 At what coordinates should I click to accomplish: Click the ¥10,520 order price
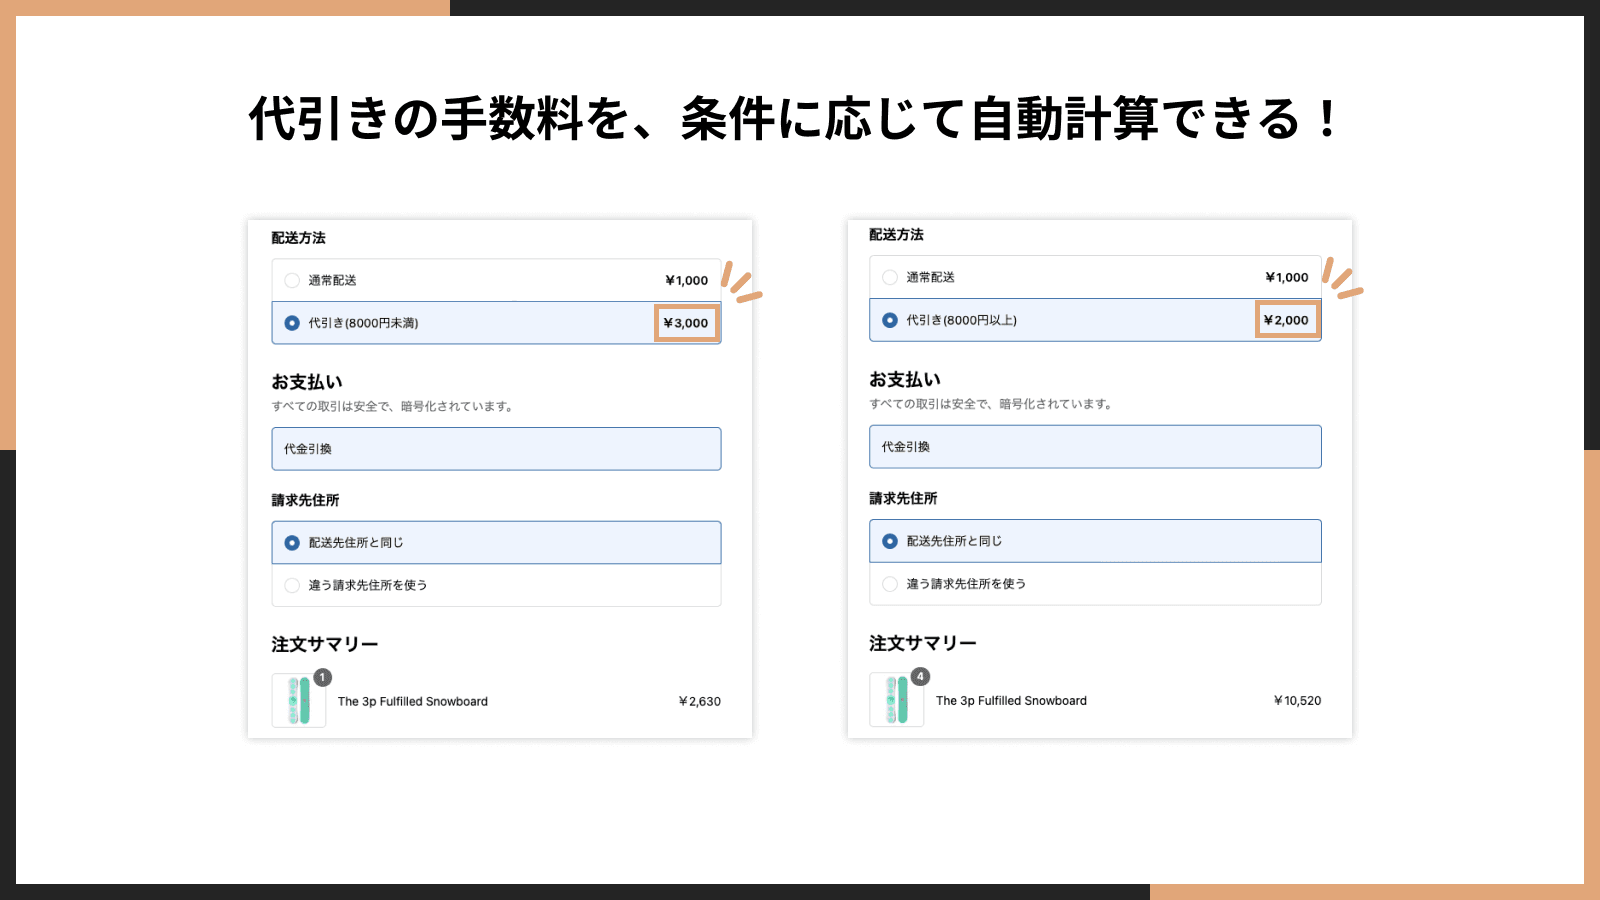1297,700
